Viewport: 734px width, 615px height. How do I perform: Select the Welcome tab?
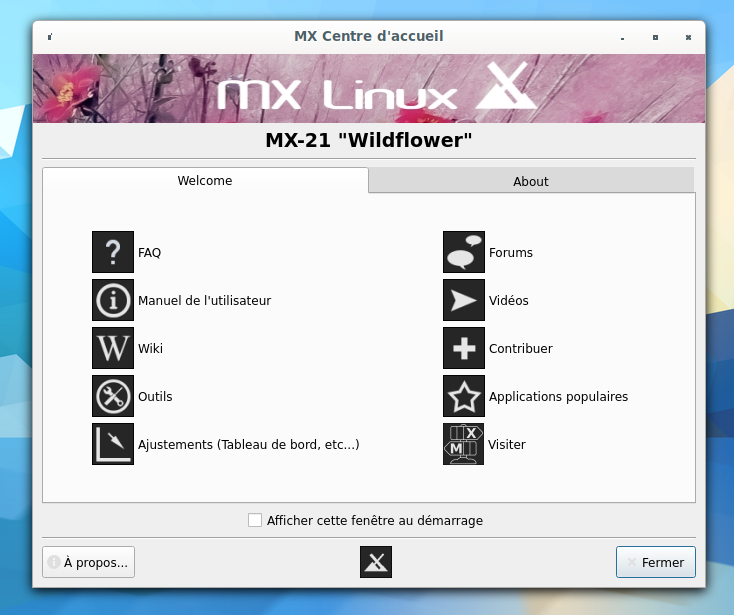(205, 181)
